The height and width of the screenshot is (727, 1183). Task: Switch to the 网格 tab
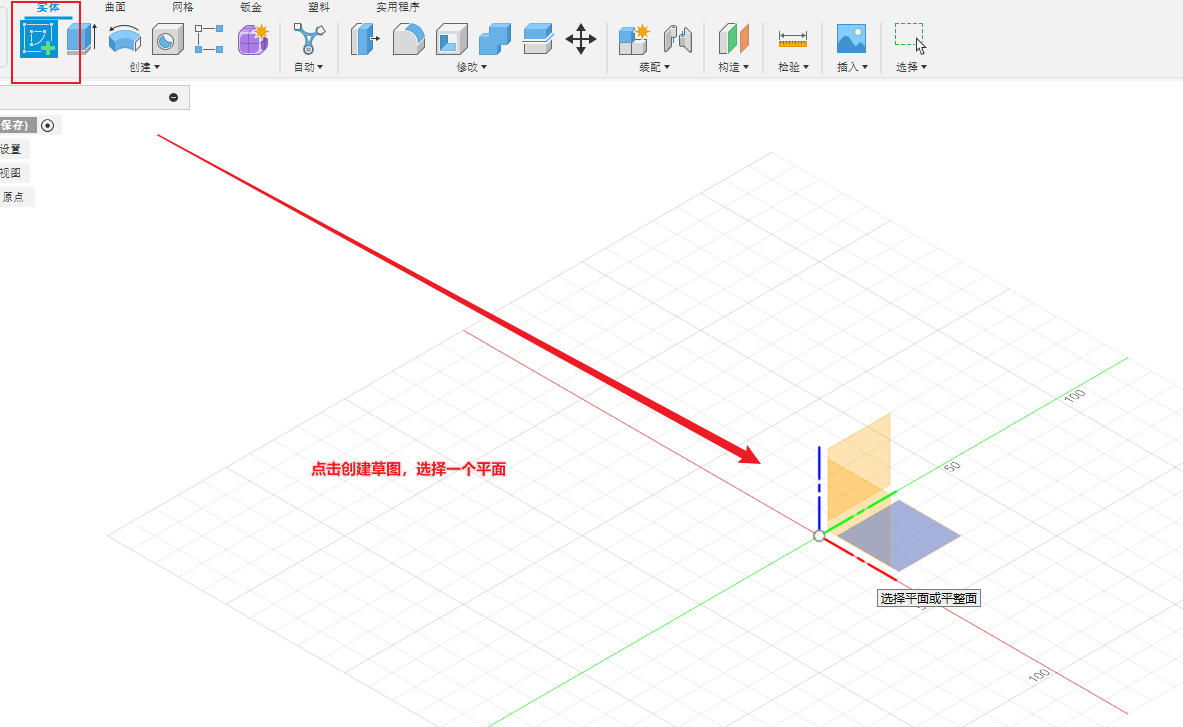tap(183, 7)
